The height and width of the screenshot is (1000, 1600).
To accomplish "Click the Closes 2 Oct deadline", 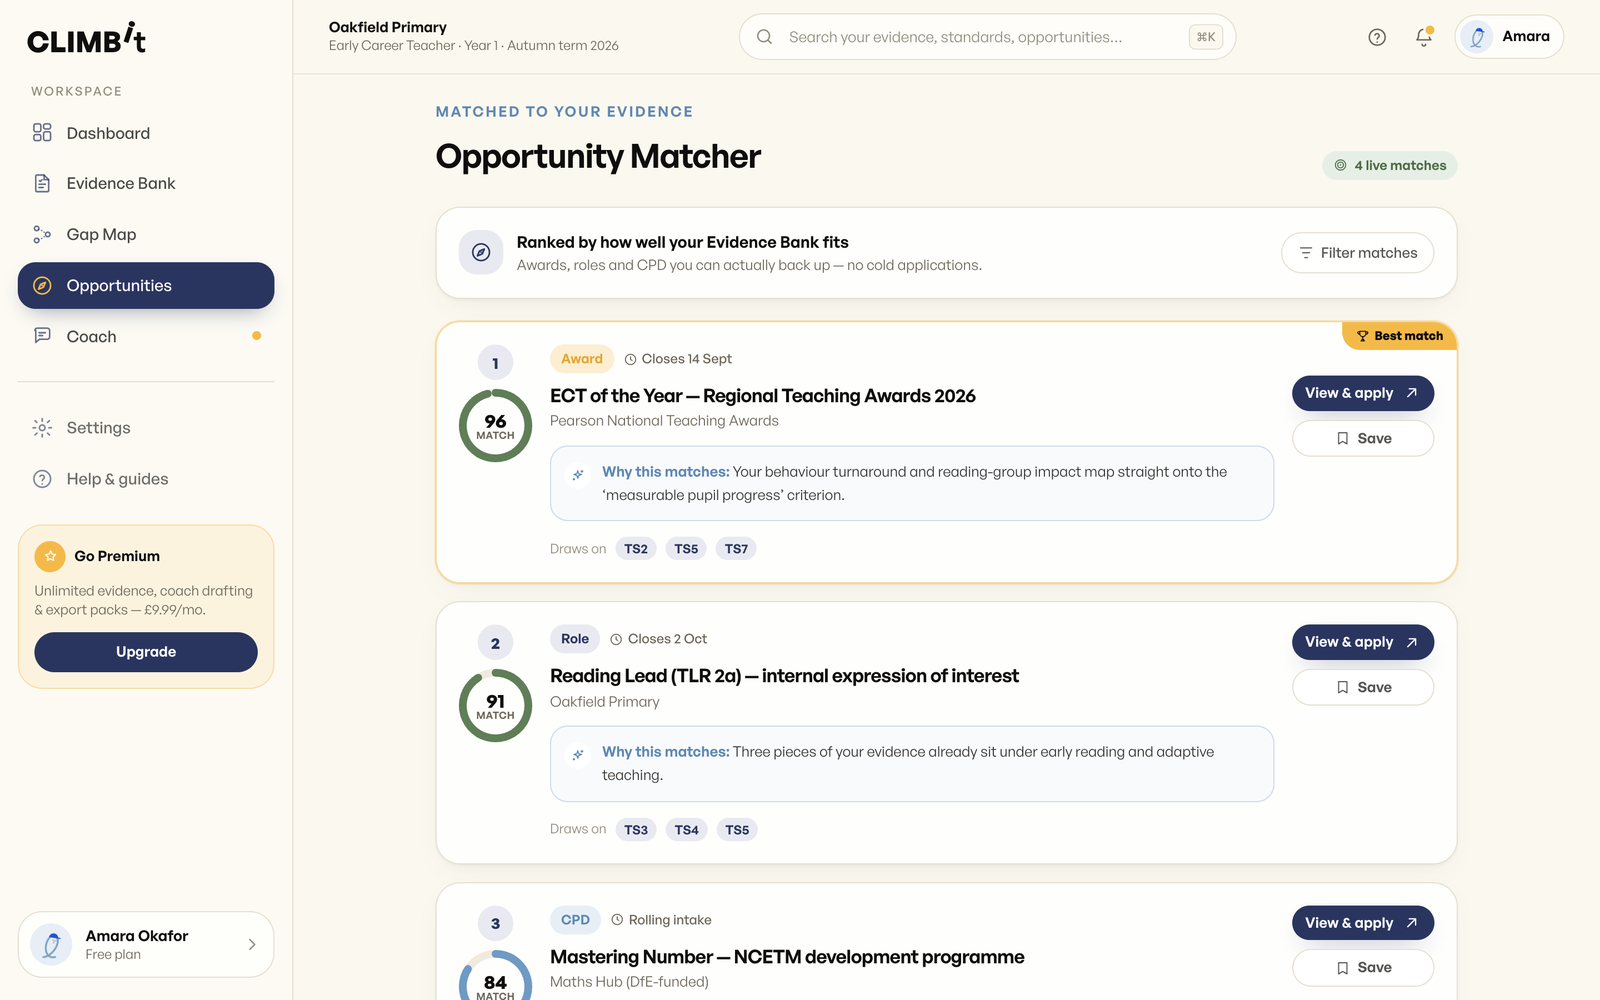I will coord(658,639).
